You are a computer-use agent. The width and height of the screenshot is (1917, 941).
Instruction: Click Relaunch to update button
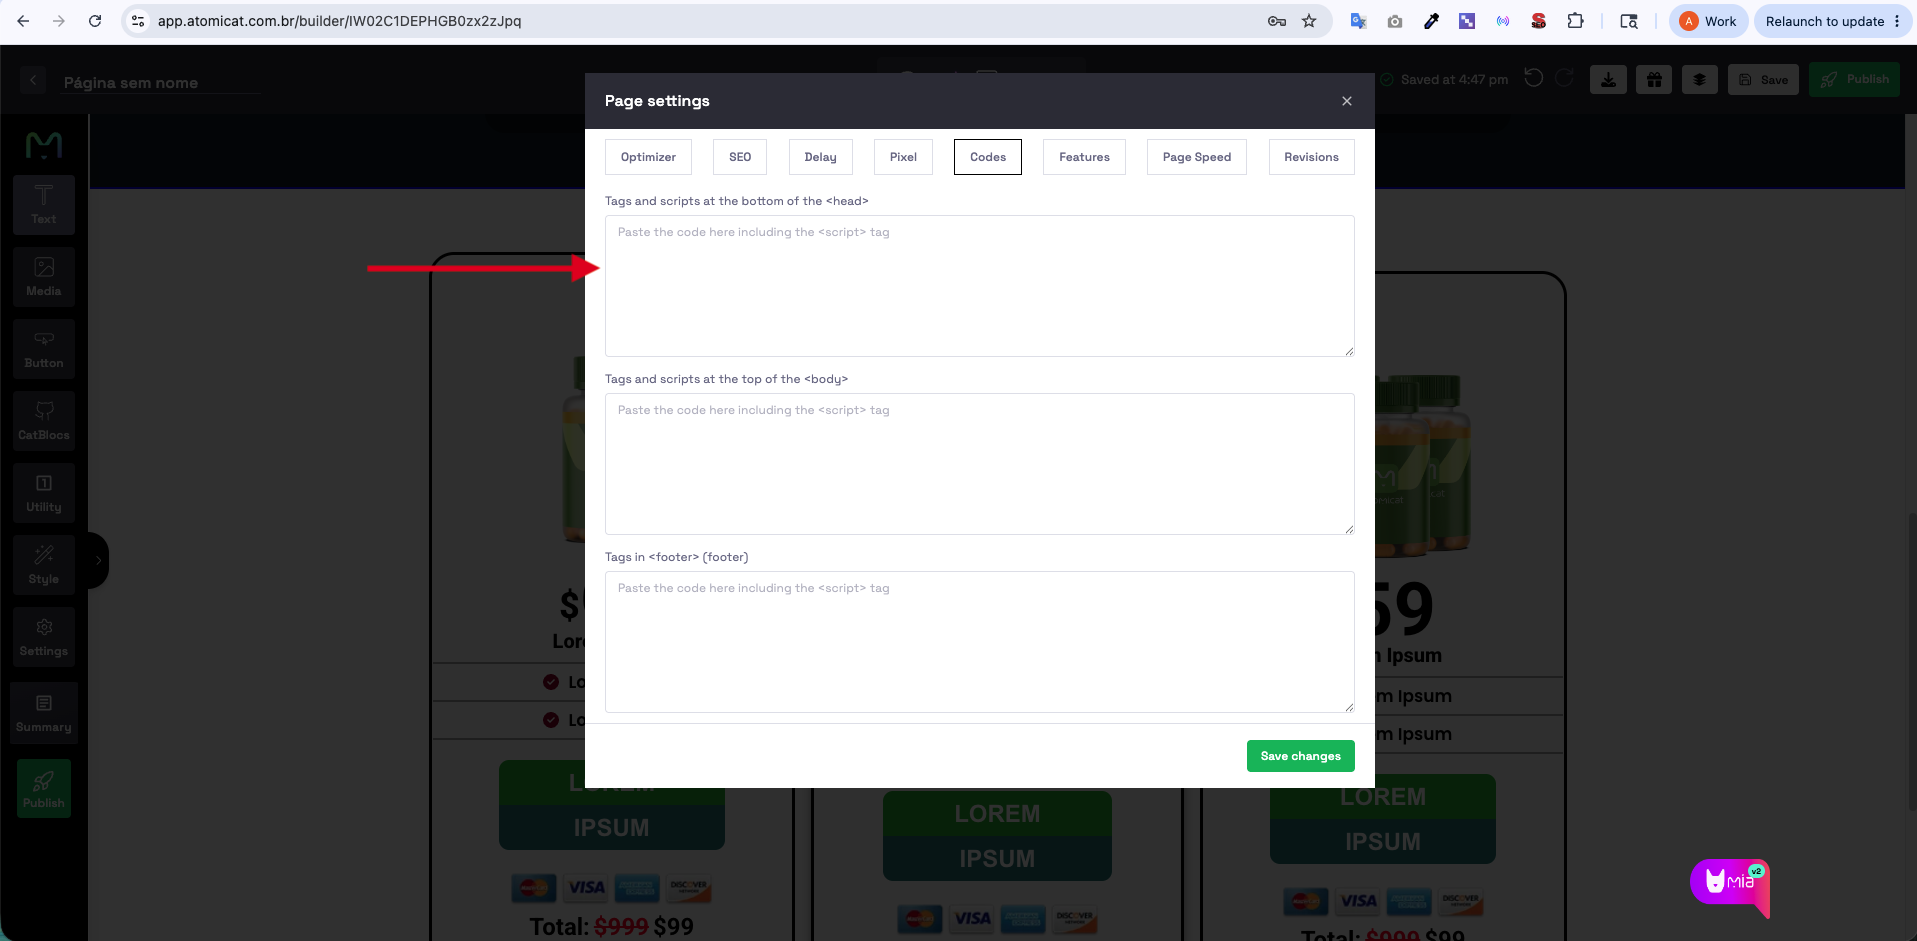click(x=1833, y=21)
